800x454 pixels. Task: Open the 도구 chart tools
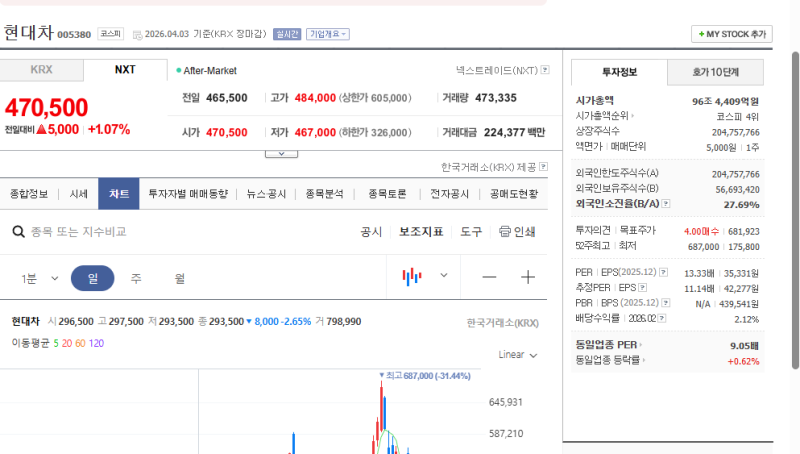tap(471, 232)
